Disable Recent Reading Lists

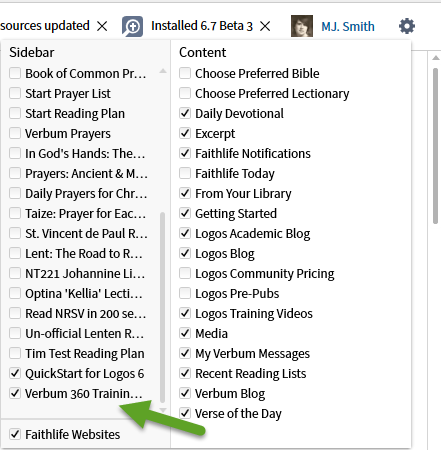[185, 373]
